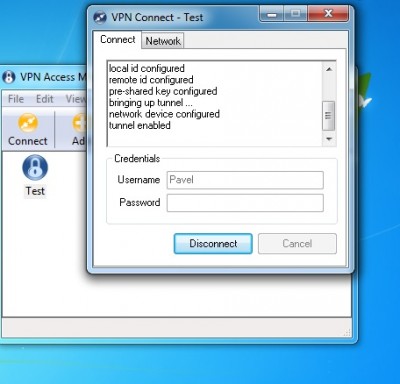Close the VPN Connect - Test window
Screen dimensions: 400x384
(x=328, y=14)
